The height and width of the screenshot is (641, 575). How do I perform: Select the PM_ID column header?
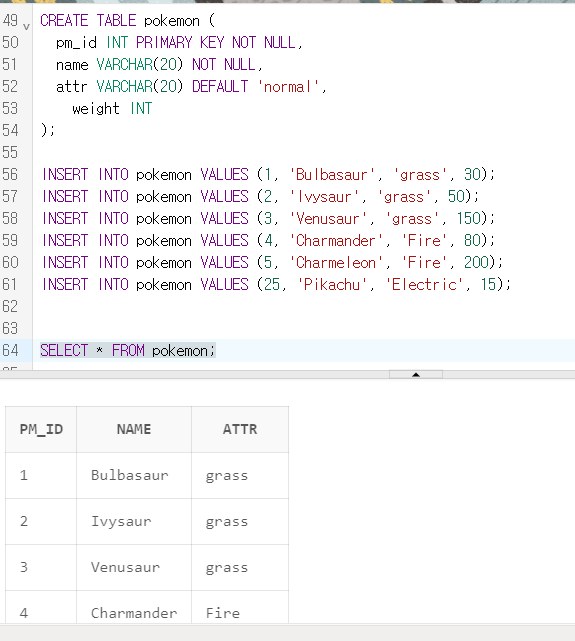tap(41, 429)
